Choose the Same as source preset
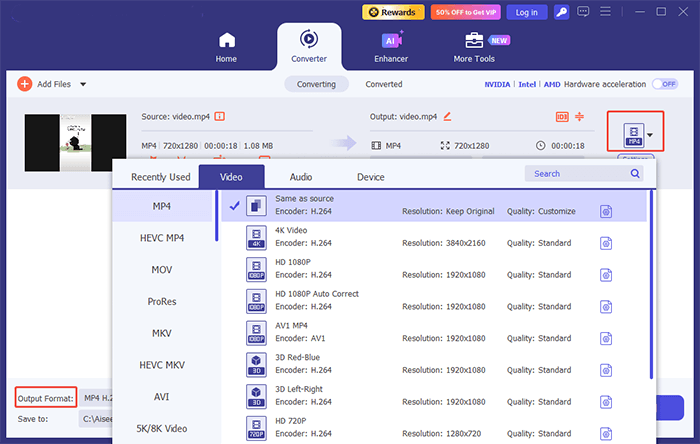This screenshot has width=700, height=444. pyautogui.click(x=434, y=205)
